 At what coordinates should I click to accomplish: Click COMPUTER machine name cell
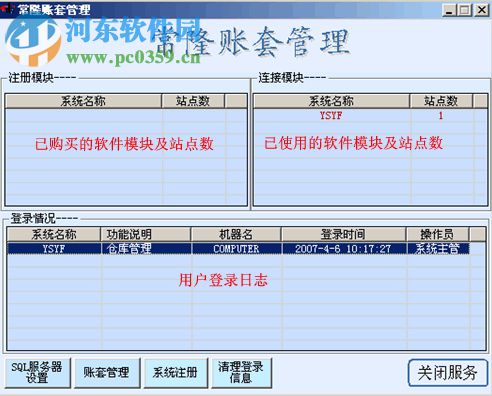pyautogui.click(x=236, y=249)
